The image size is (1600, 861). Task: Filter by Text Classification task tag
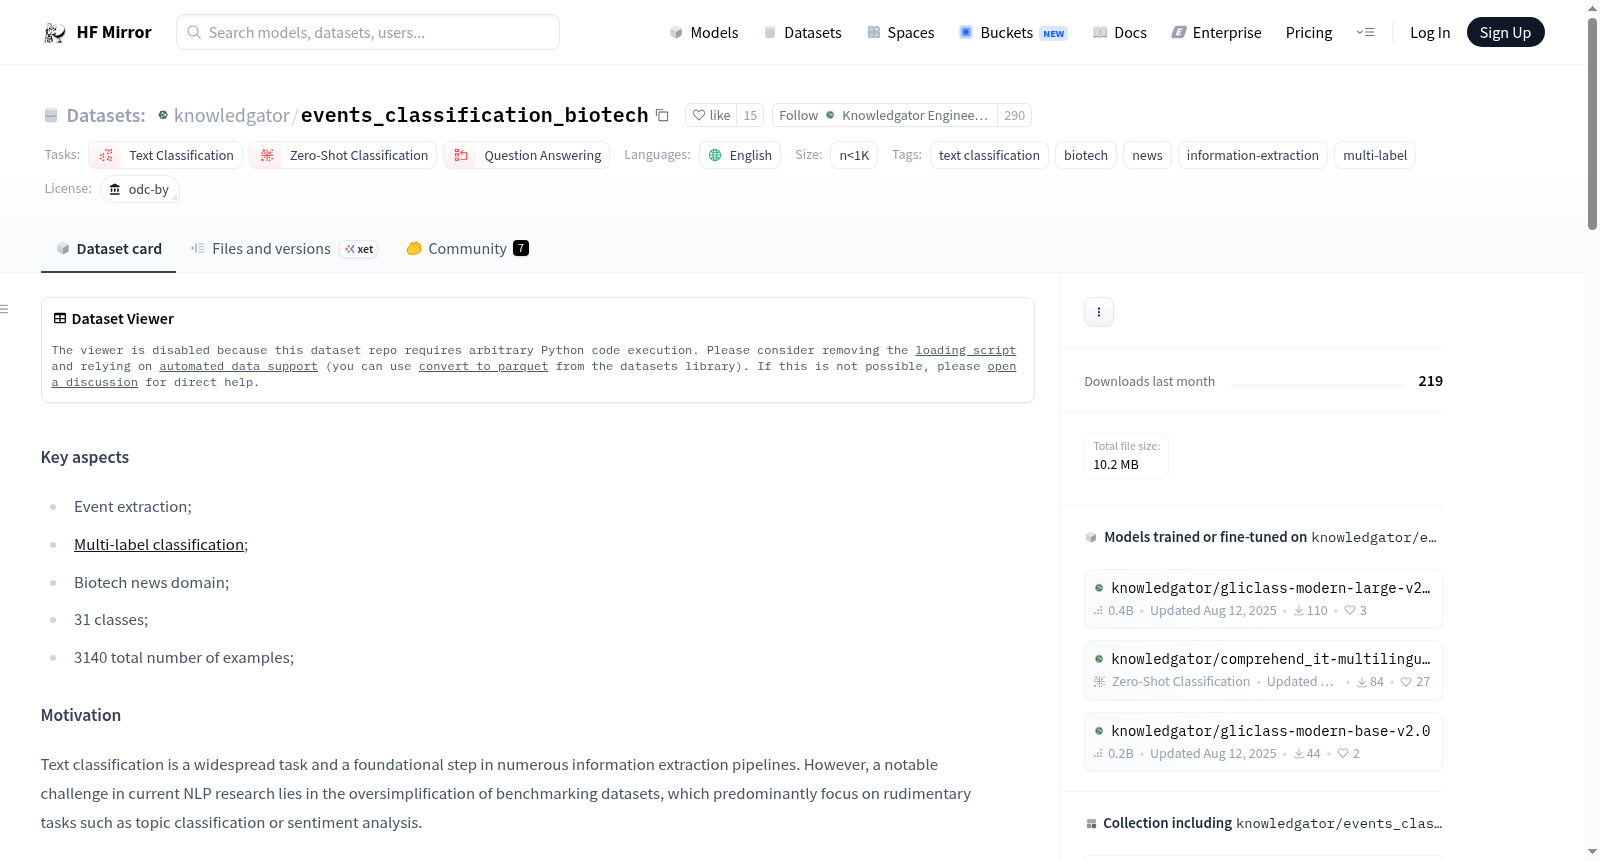(166, 155)
